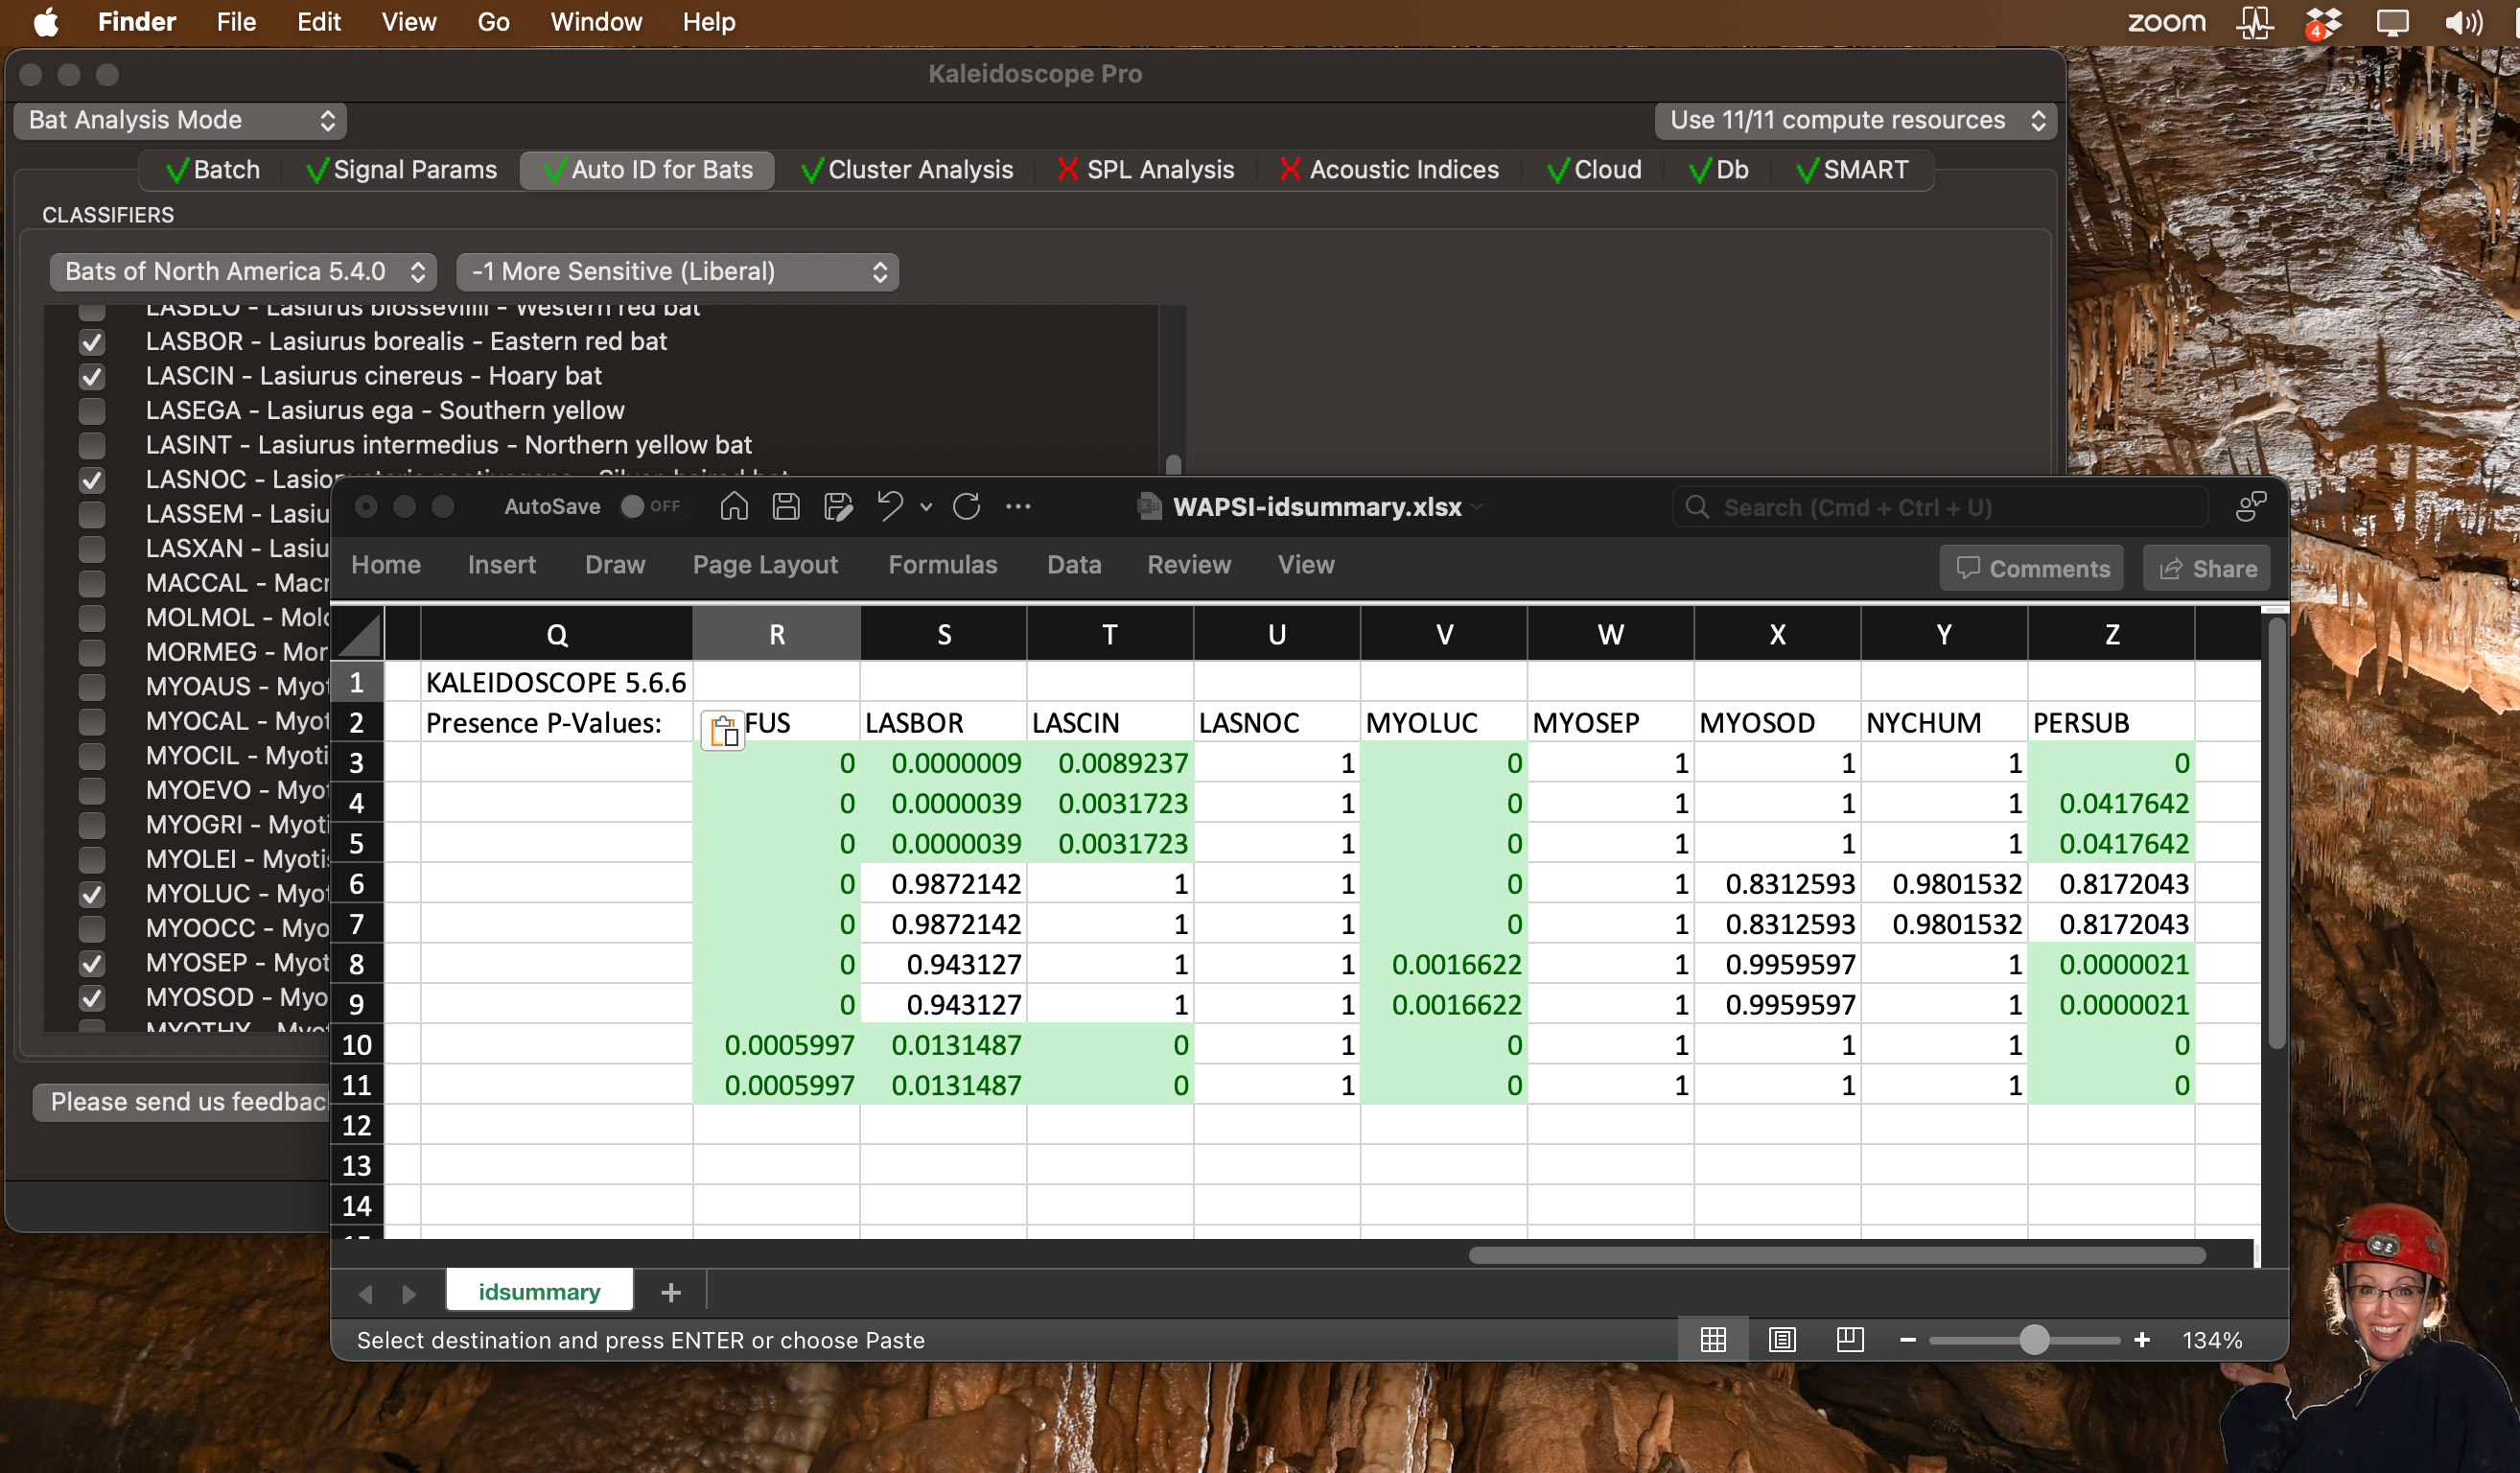Switch to Page Layout view in the status bar
Viewport: 2520px width, 1473px height.
pyautogui.click(x=1781, y=1340)
